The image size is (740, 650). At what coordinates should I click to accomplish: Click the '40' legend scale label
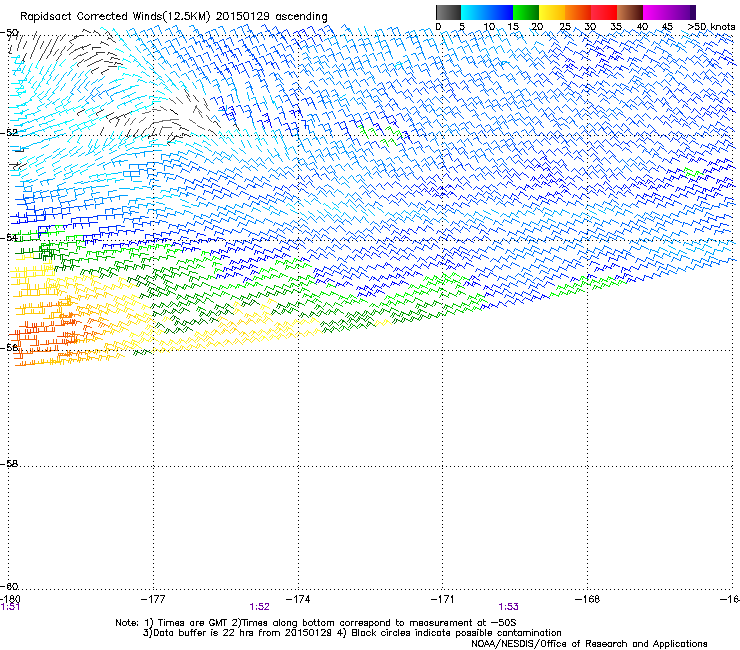[642, 27]
